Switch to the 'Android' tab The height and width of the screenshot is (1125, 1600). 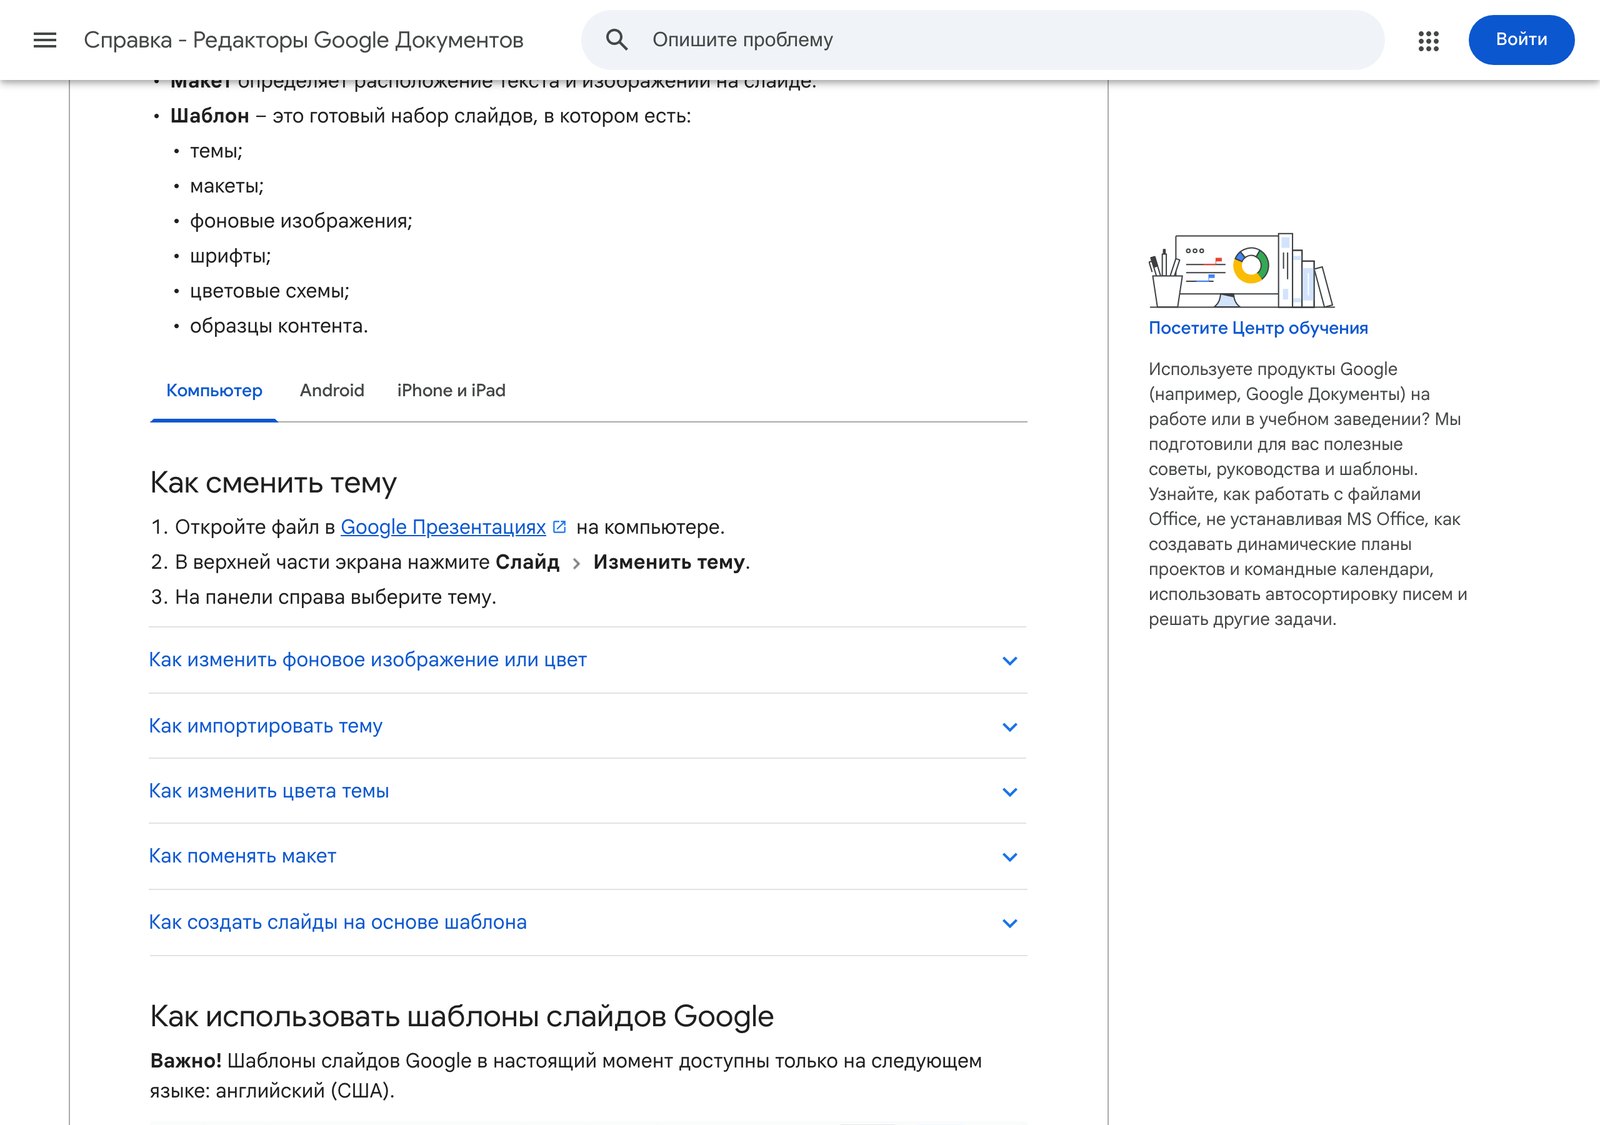[332, 391]
